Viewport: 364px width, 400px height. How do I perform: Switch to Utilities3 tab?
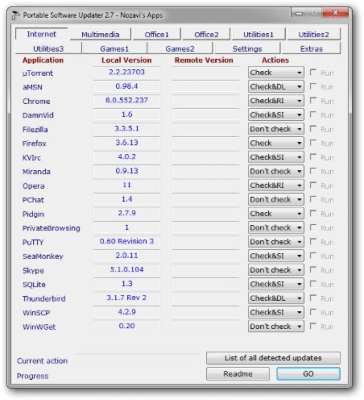pos(48,49)
